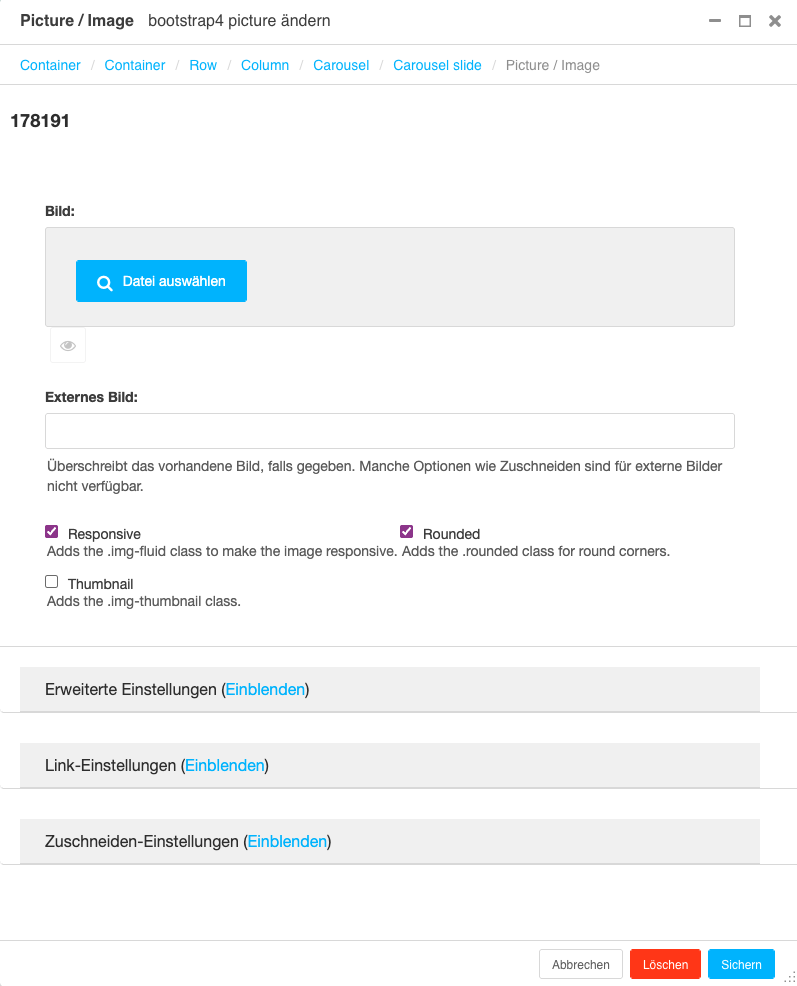
Task: Expand the Zuschneiden-Einstellungen panel
Action: (287, 841)
